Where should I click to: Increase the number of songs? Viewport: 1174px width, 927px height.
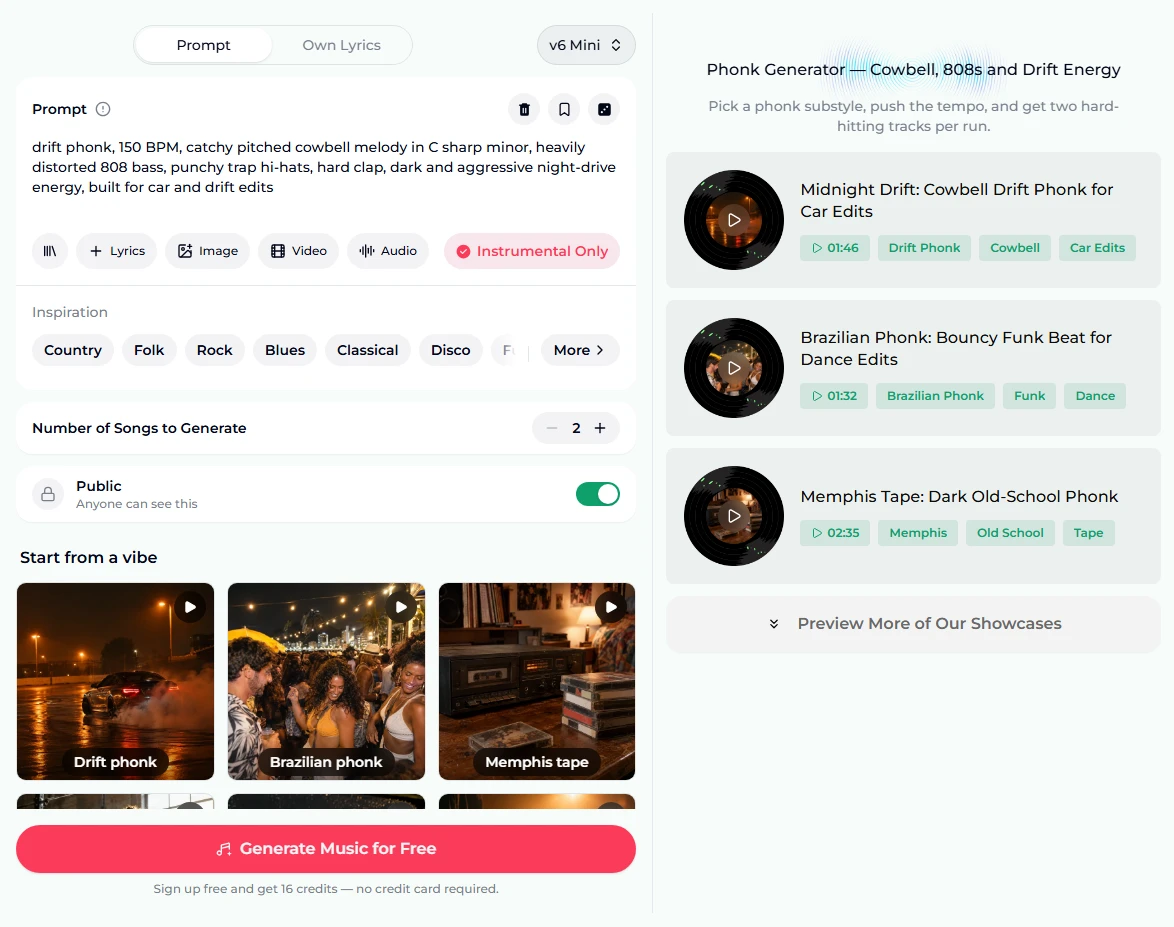pos(600,428)
